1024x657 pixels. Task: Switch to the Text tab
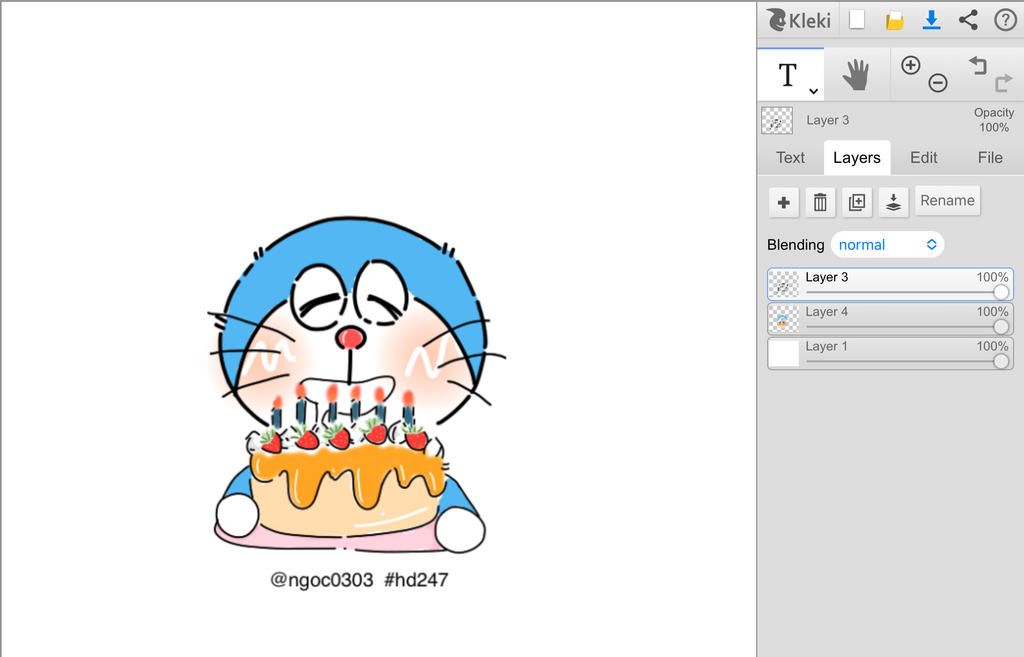(x=790, y=157)
